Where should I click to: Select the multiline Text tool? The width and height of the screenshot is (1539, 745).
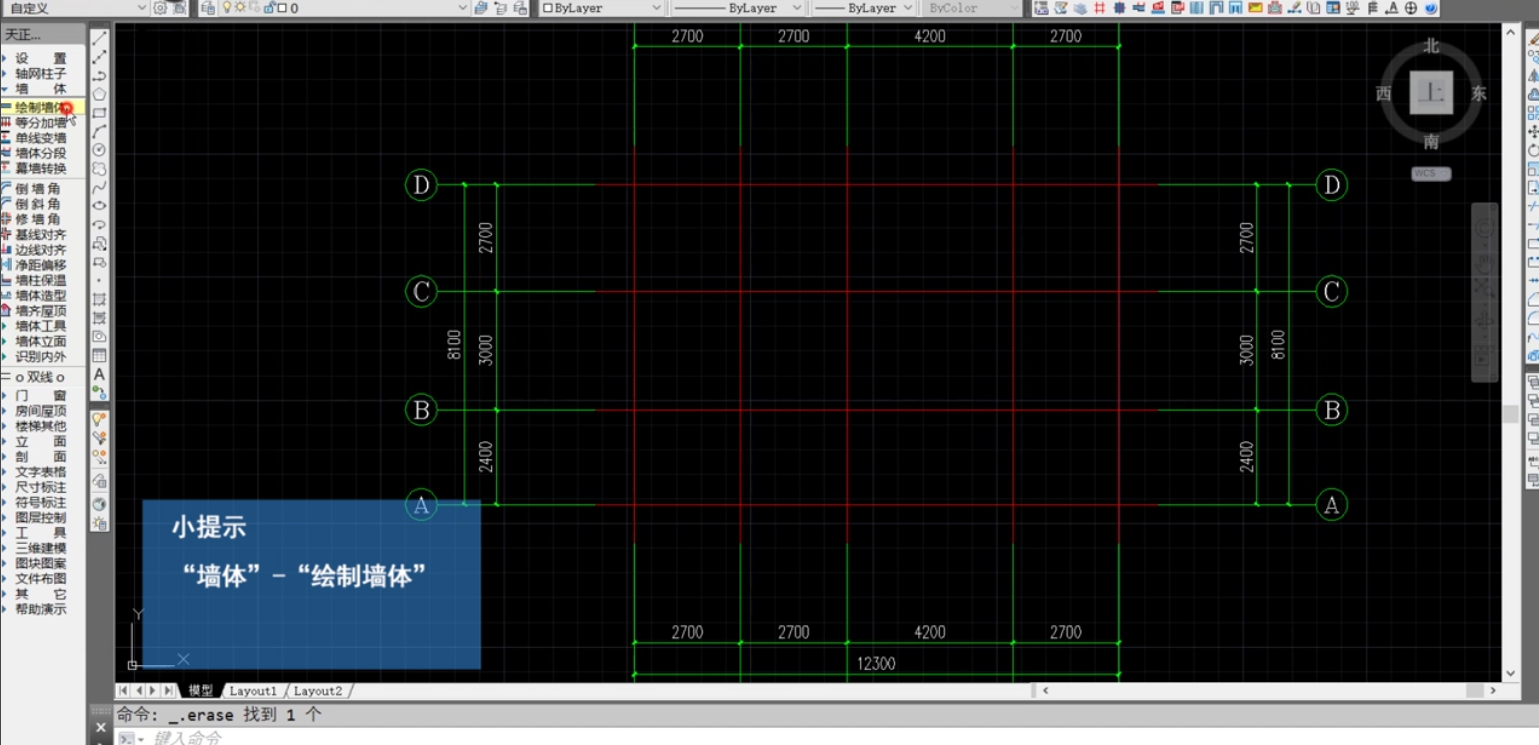point(99,374)
